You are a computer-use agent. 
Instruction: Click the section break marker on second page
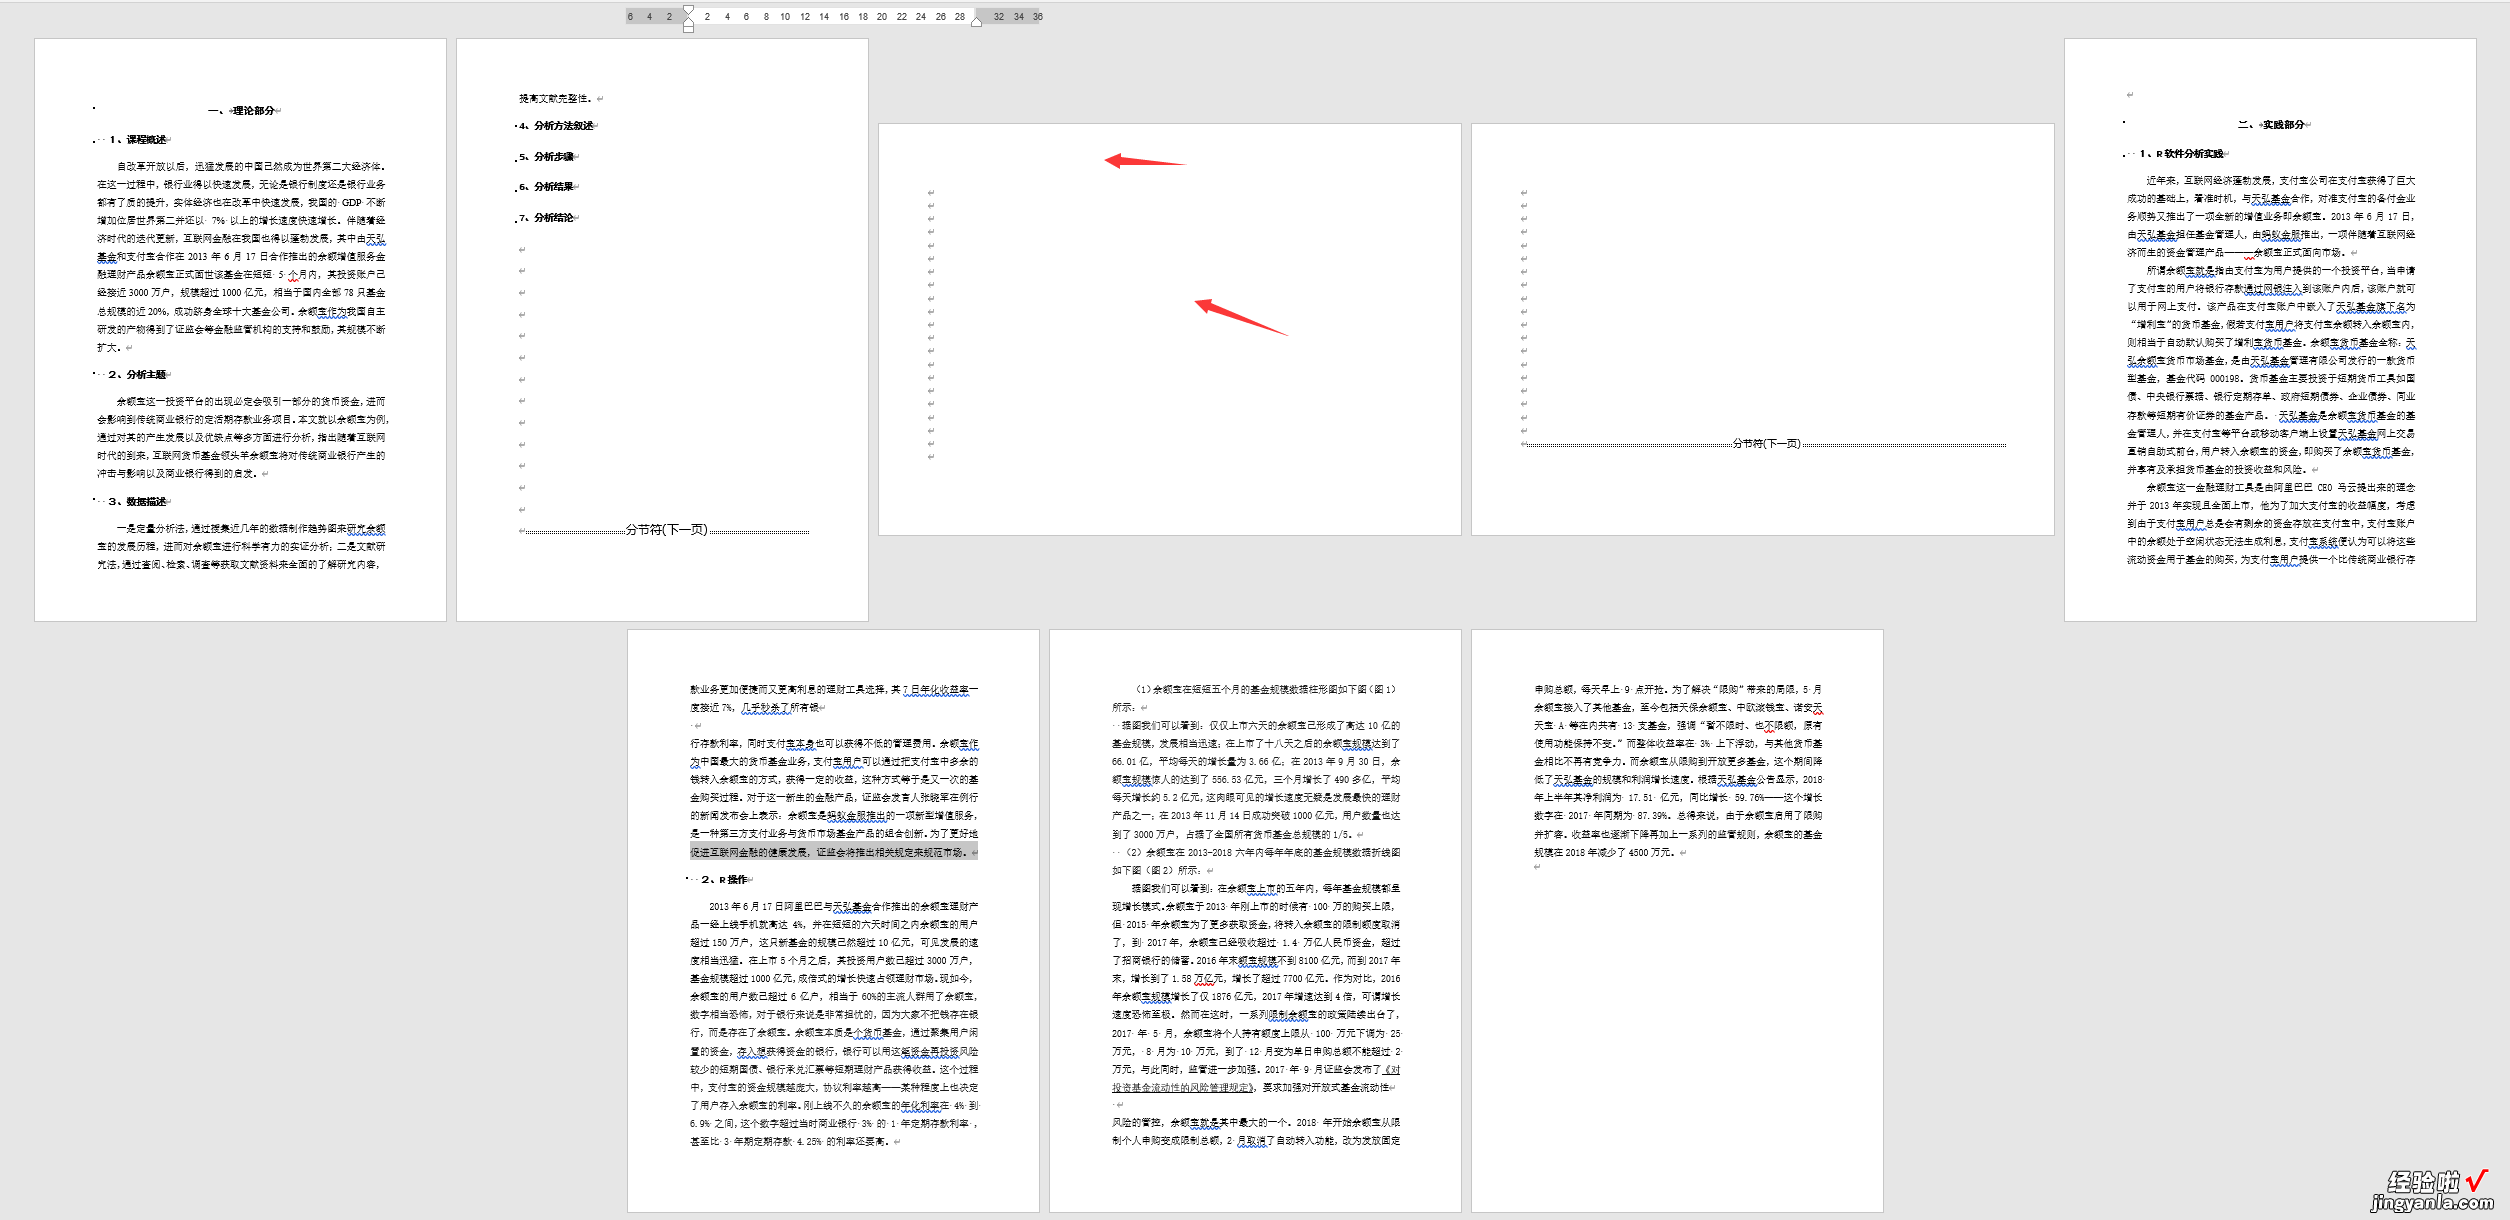(666, 530)
